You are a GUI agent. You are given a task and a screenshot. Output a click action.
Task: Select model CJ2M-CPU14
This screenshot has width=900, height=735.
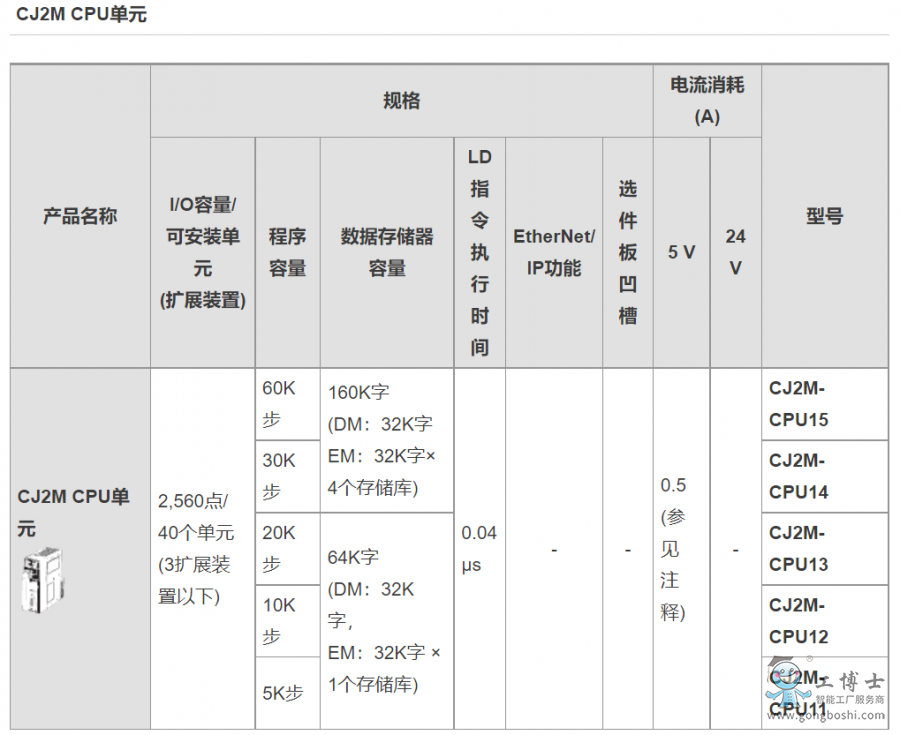(x=798, y=476)
